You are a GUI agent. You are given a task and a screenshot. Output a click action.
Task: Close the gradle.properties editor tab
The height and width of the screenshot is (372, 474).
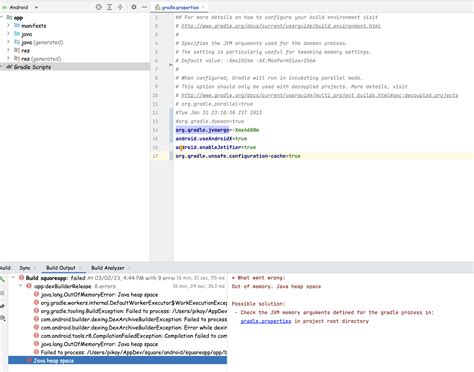(203, 7)
